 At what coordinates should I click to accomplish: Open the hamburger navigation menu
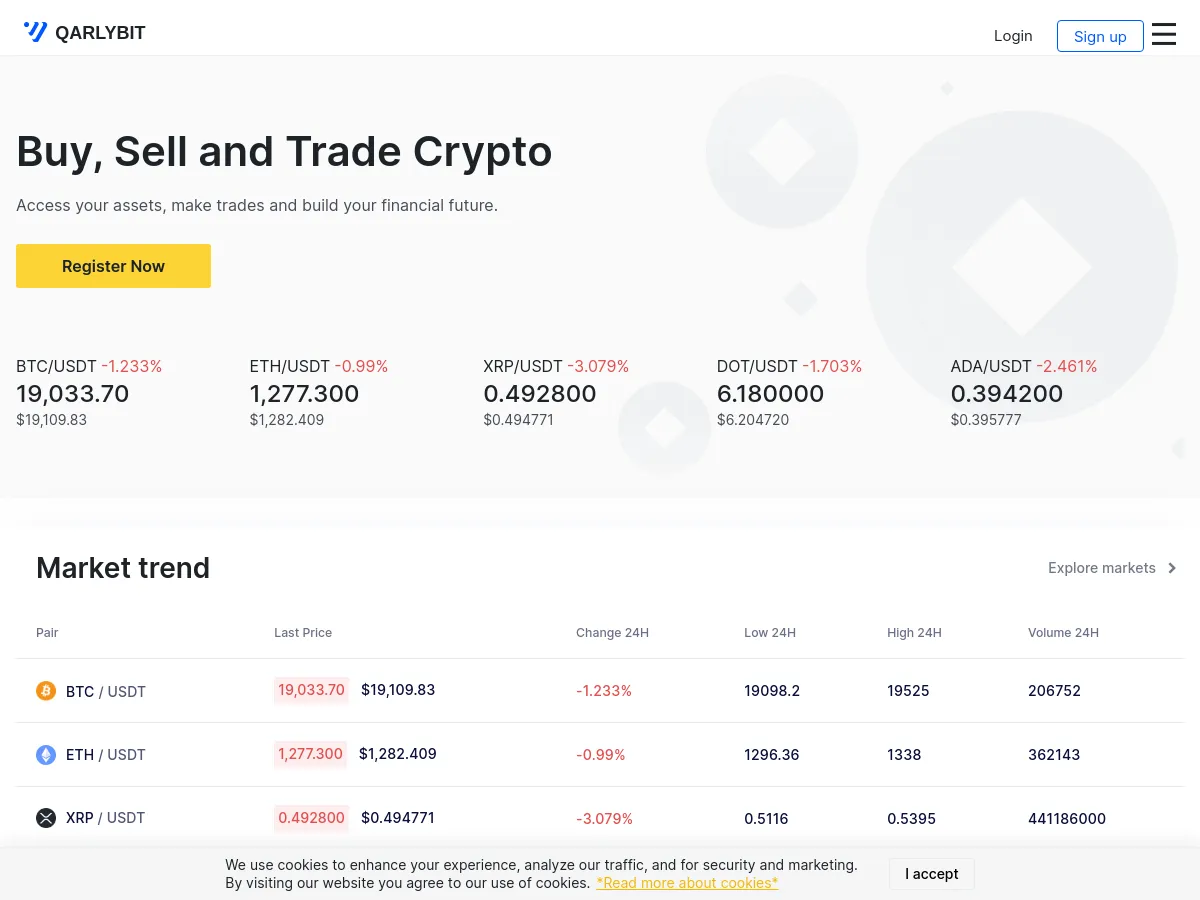1163,33
